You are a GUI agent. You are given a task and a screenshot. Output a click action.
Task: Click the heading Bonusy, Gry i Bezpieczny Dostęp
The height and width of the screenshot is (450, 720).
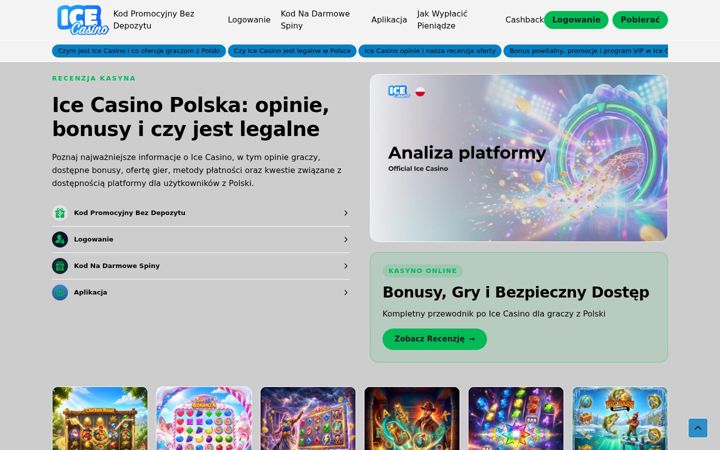[516, 292]
